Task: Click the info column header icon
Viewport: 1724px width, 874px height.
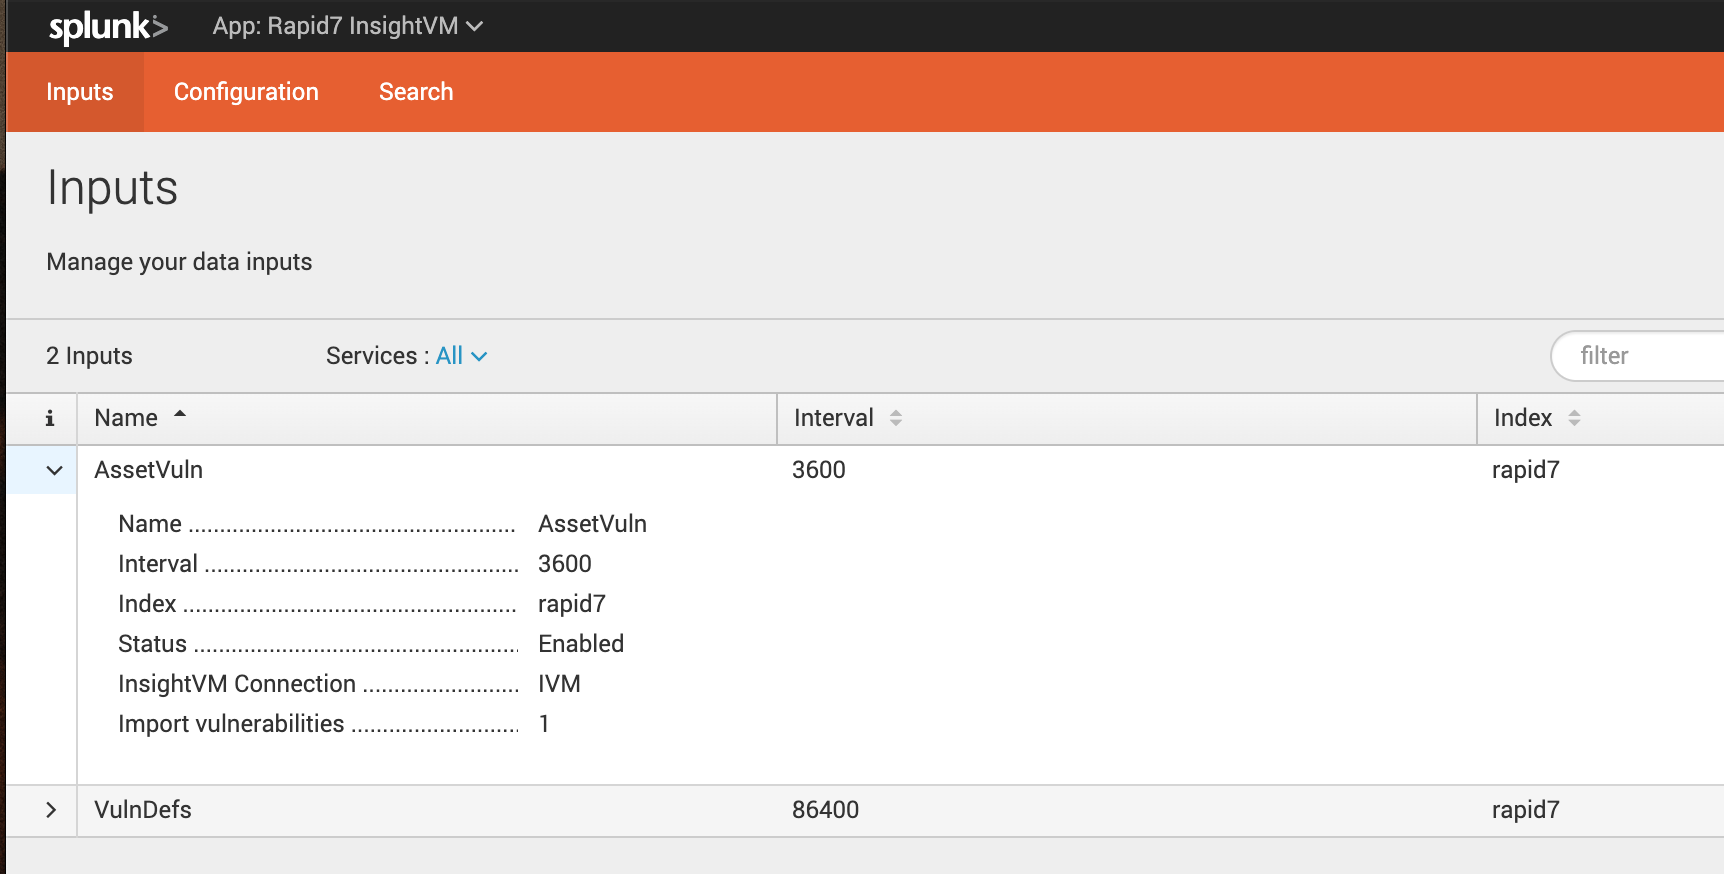Action: pos(50,418)
